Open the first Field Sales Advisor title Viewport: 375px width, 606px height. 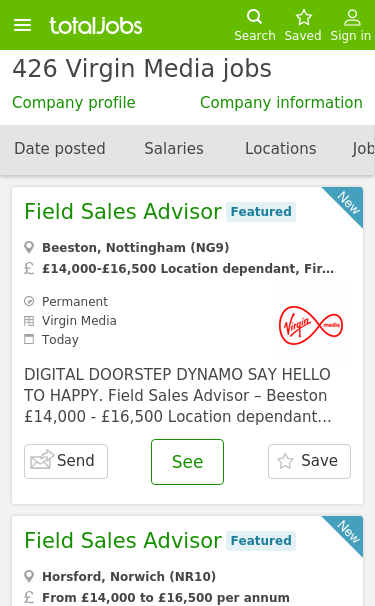123,212
